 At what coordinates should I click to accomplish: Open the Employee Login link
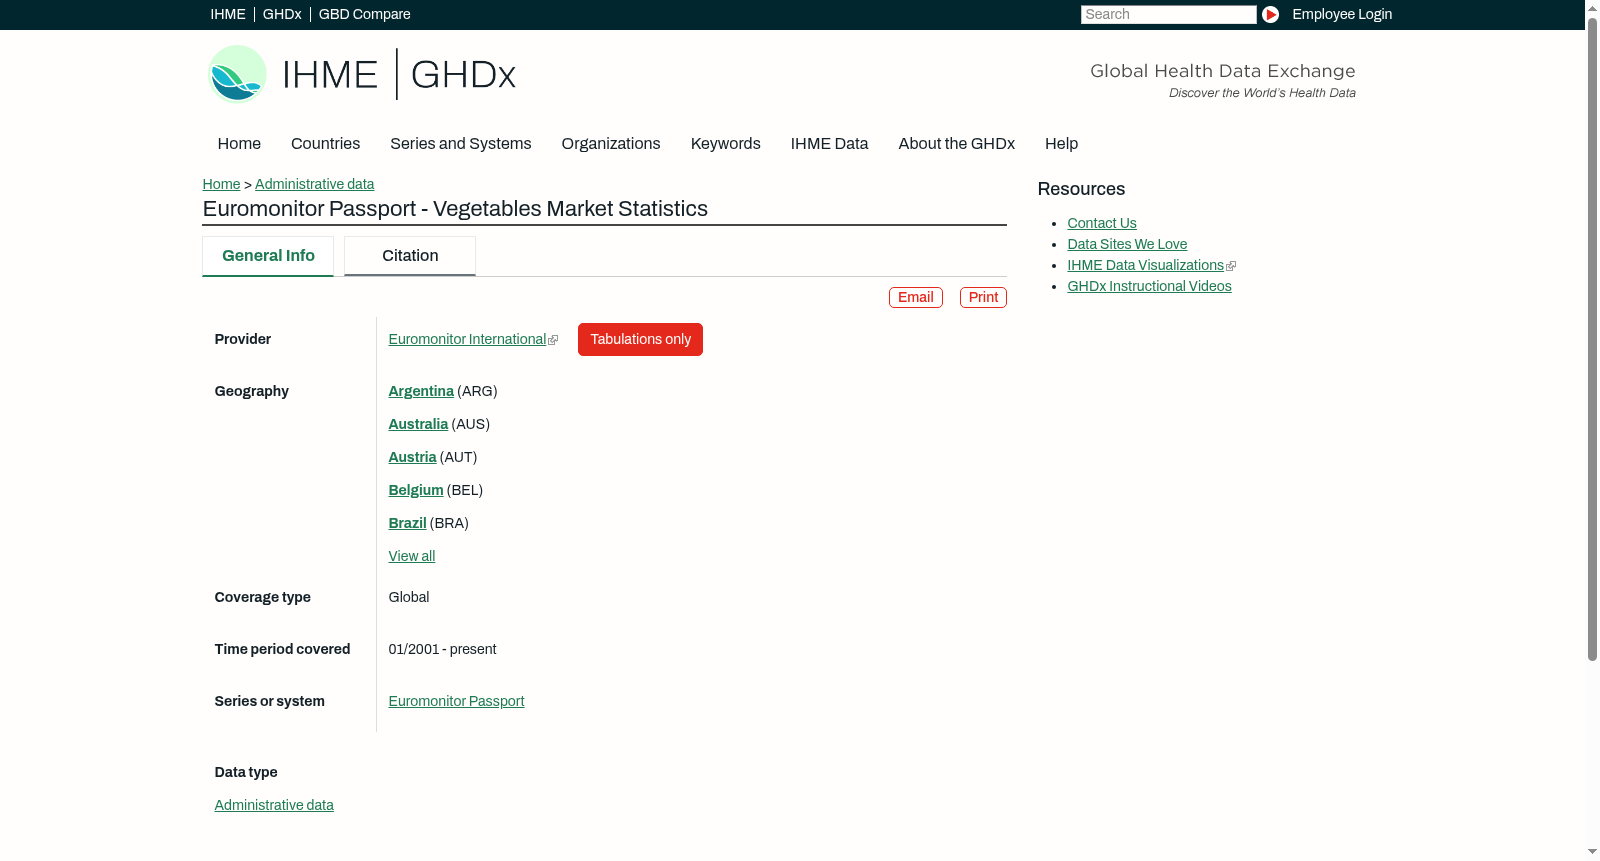pos(1342,14)
